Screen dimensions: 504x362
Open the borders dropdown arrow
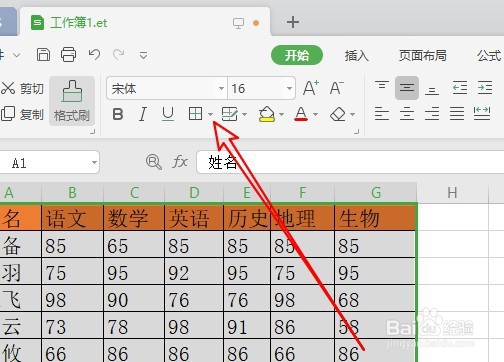pos(210,115)
